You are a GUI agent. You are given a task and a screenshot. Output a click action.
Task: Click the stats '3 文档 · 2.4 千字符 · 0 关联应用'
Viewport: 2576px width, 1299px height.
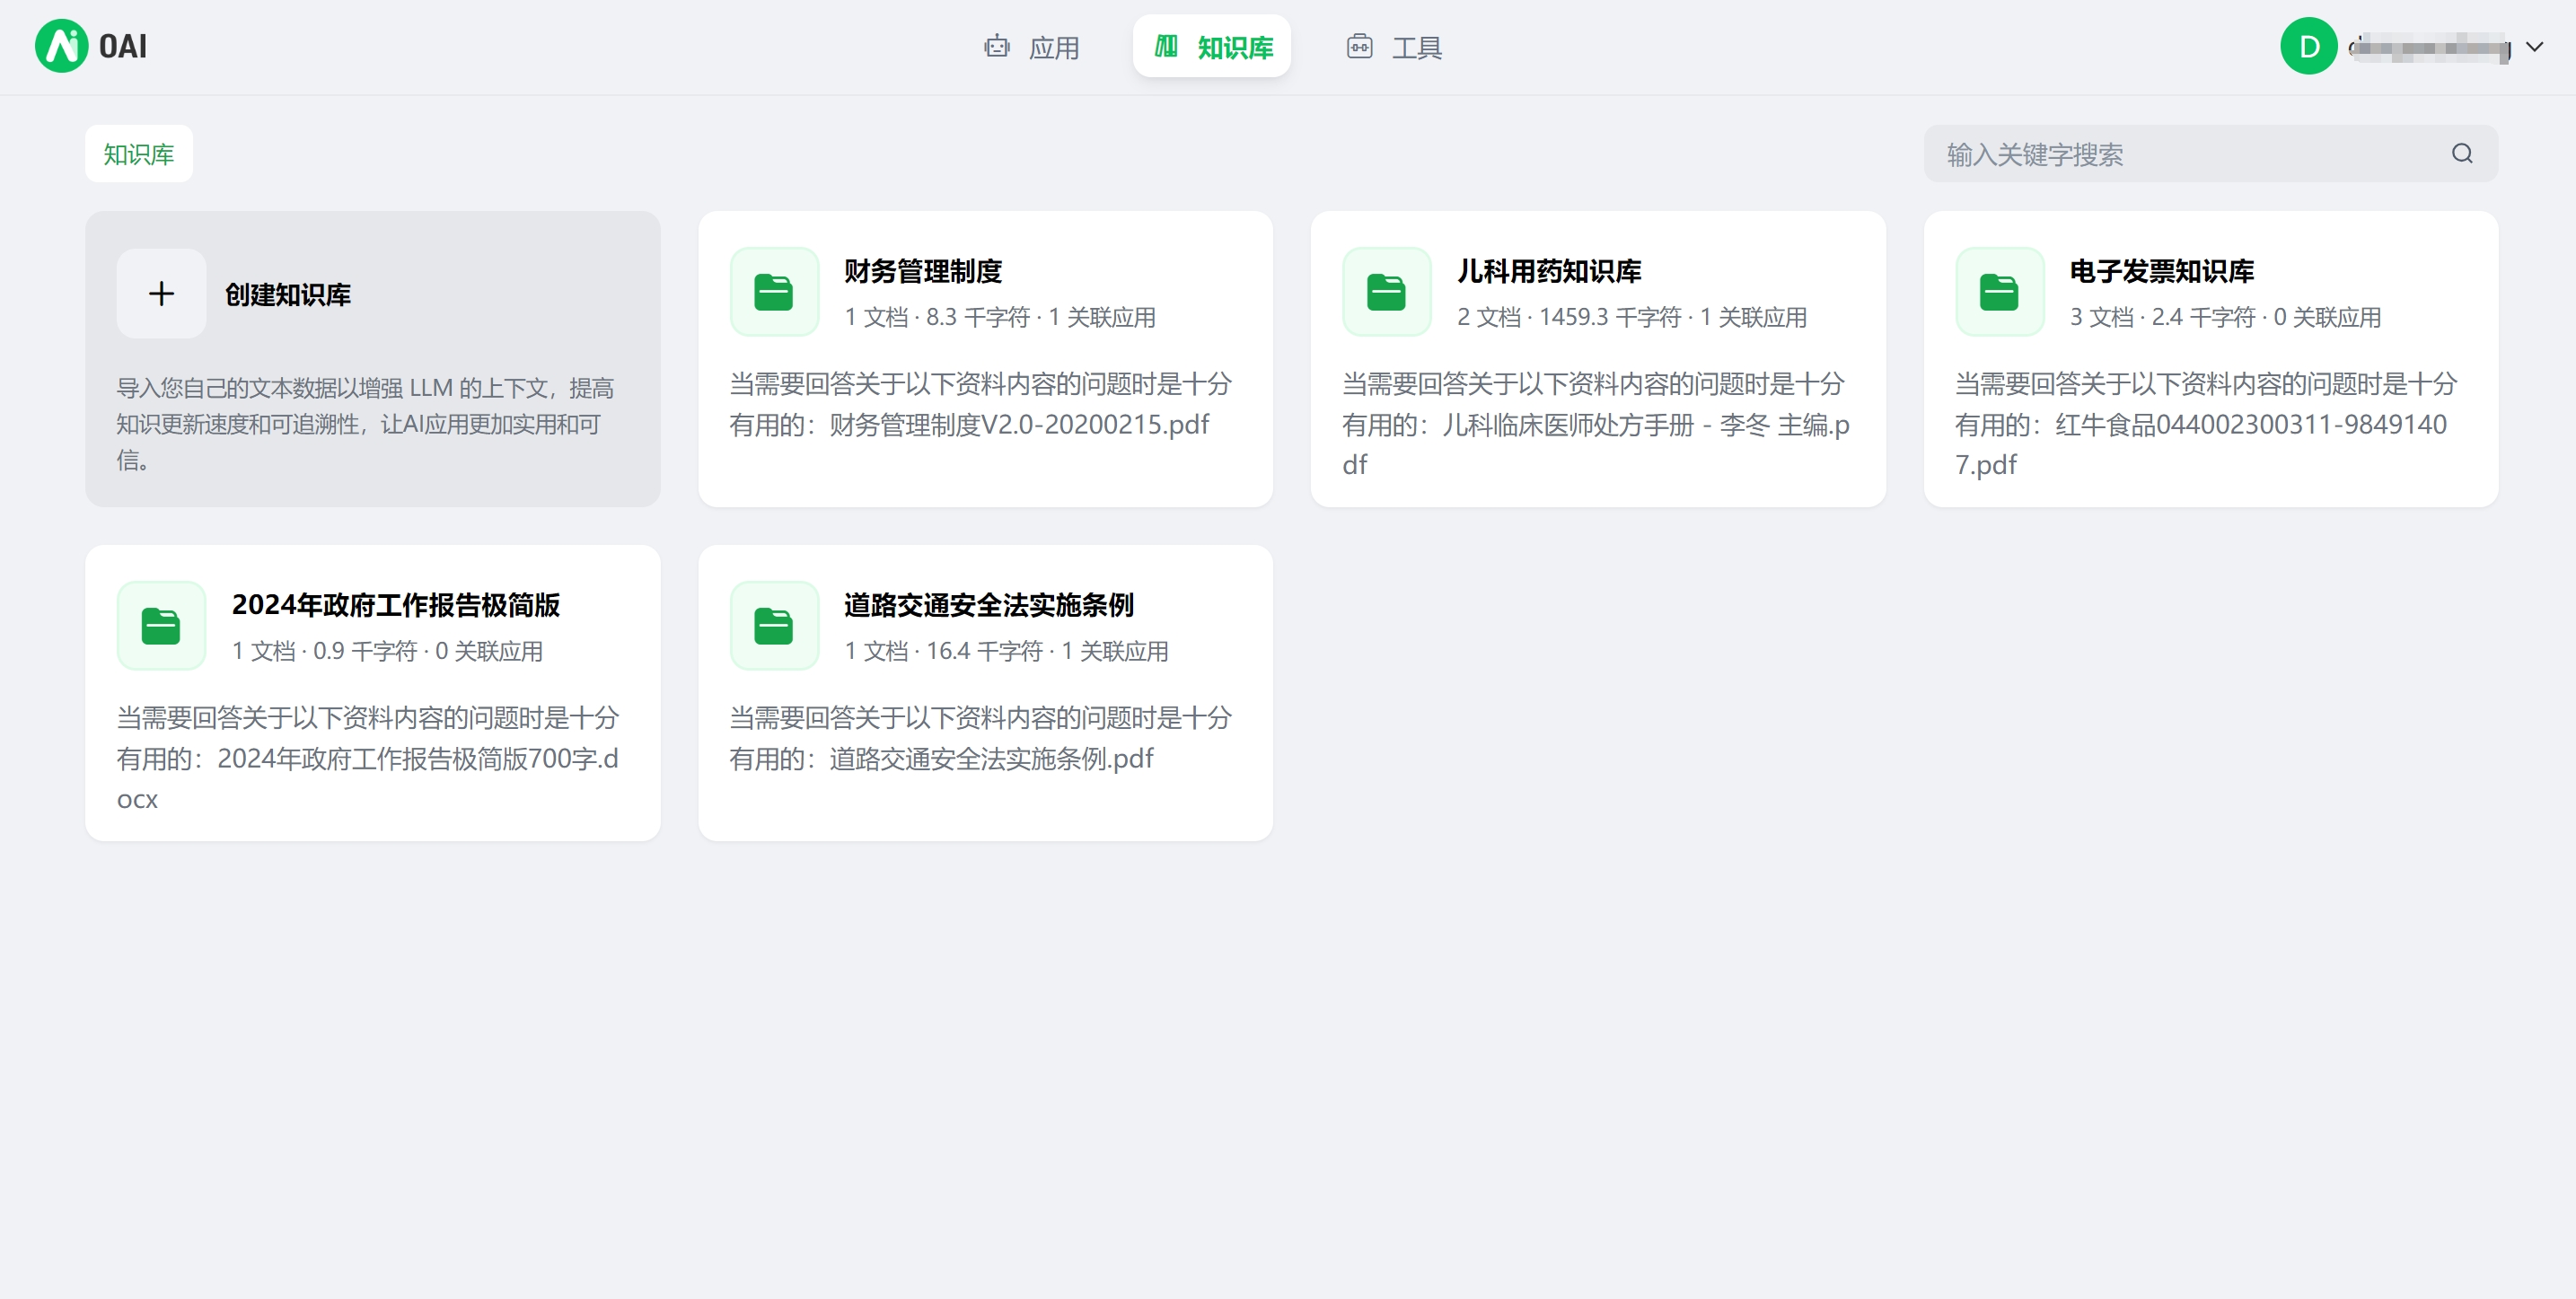pos(2225,317)
